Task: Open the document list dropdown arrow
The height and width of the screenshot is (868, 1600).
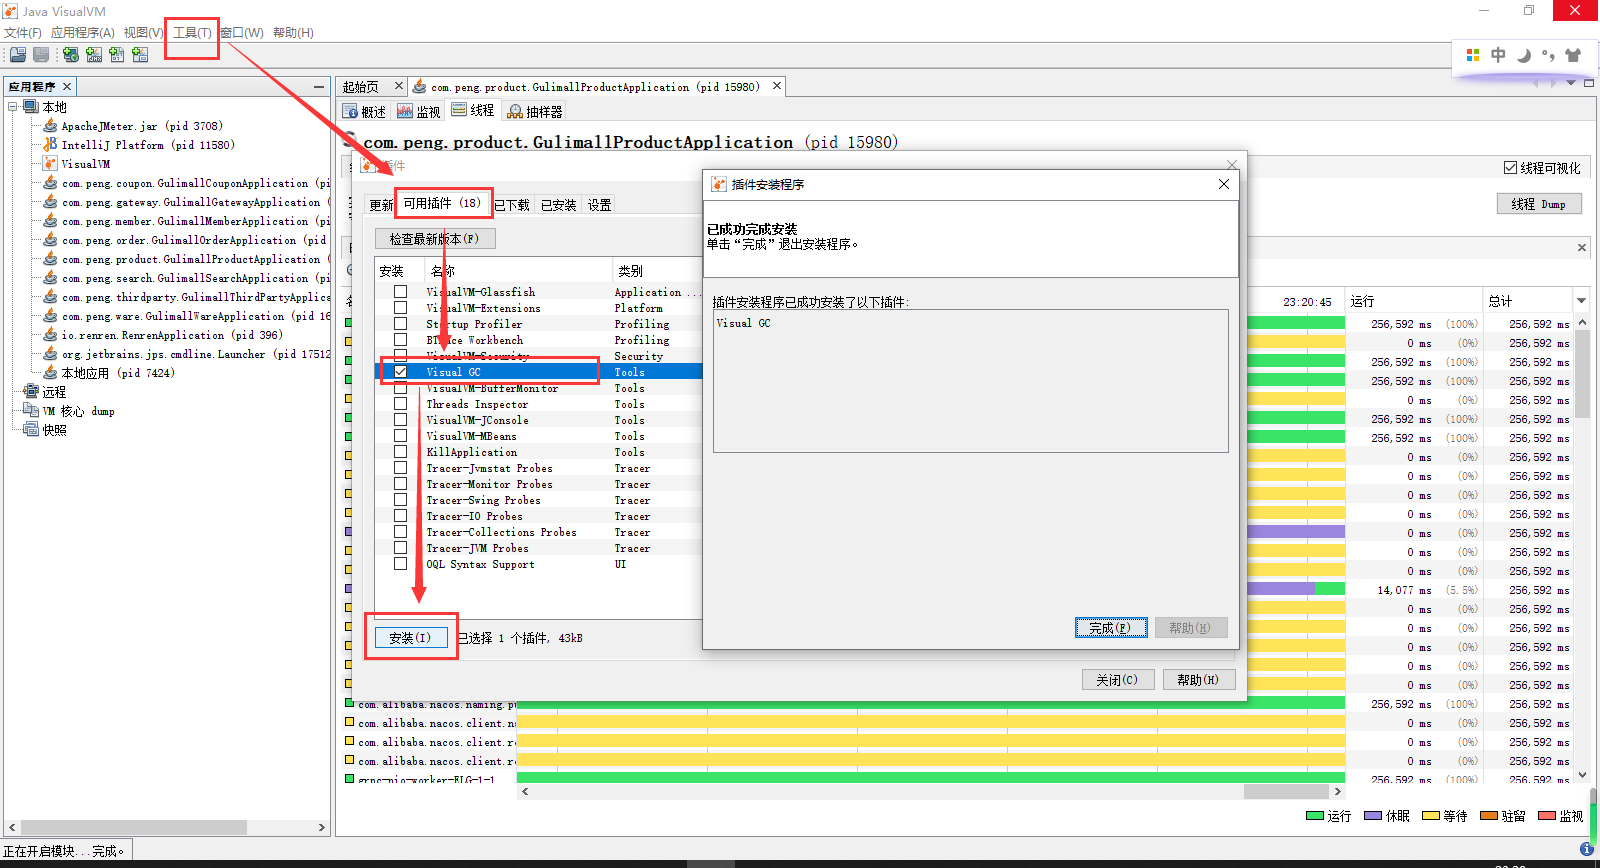Action: point(1572,83)
